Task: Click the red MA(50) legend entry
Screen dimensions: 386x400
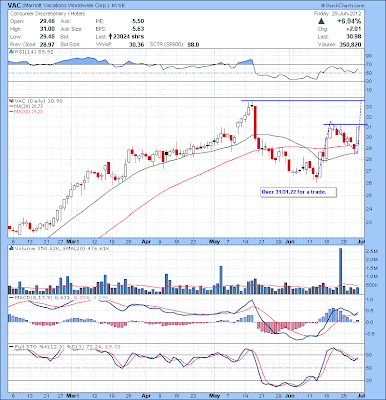Action: [x=26, y=111]
